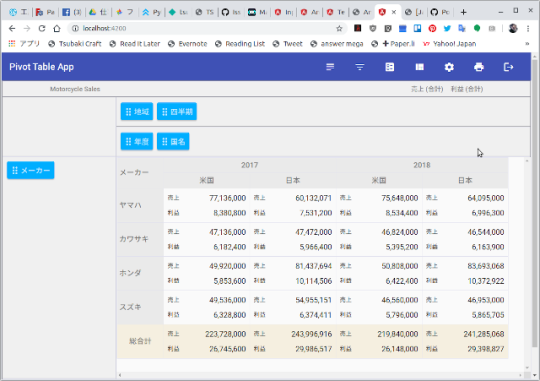Open settings gear in Pivot Table App
Viewport: 540px width, 381px height.
[449, 67]
